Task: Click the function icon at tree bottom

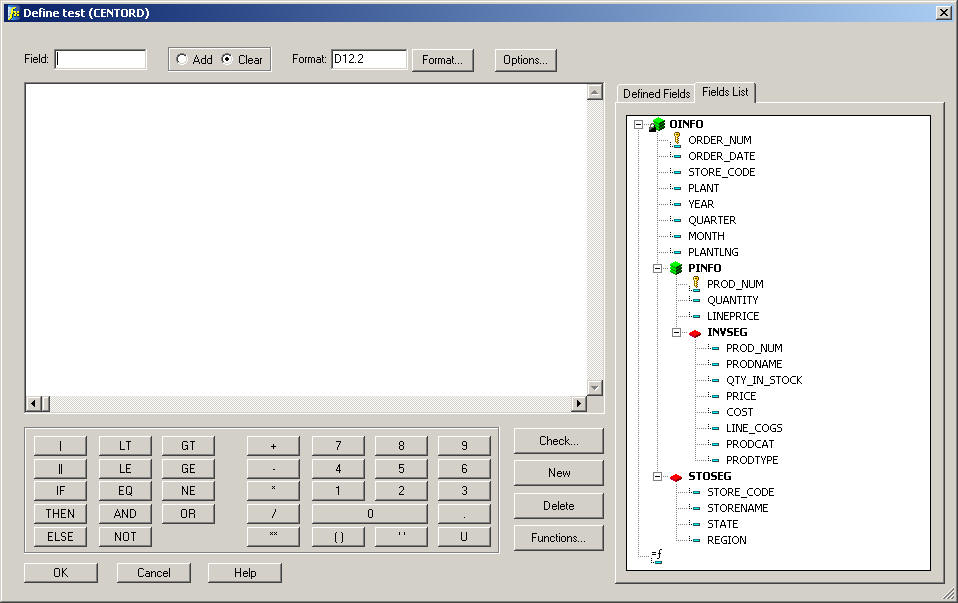Action: [657, 556]
